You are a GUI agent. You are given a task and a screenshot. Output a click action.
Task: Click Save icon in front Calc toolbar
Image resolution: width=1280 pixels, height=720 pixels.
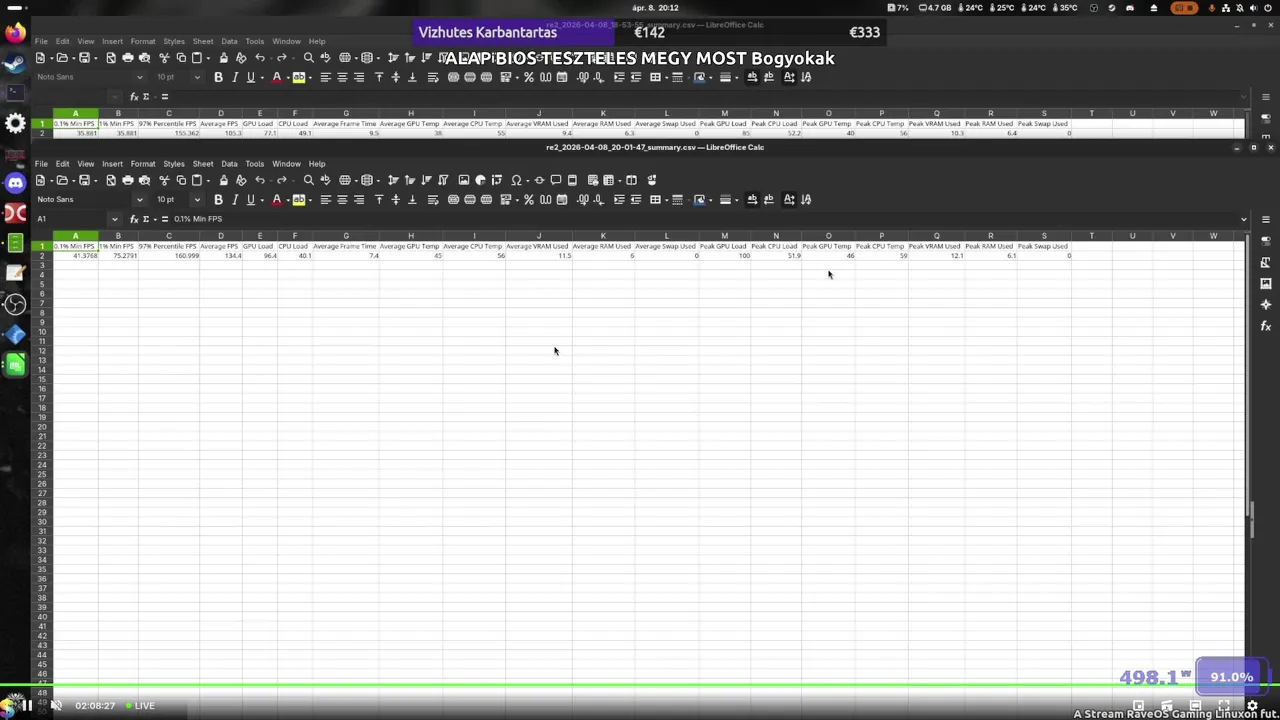point(84,180)
